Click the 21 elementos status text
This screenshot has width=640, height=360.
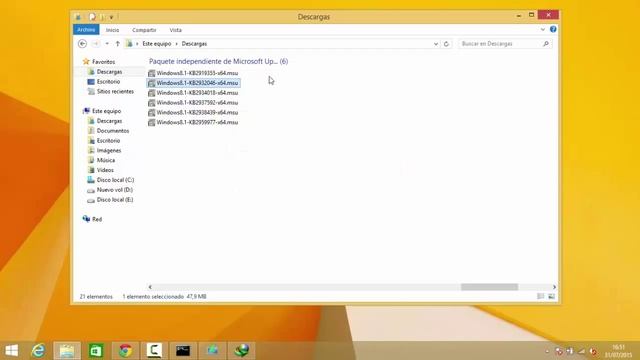pyautogui.click(x=96, y=297)
